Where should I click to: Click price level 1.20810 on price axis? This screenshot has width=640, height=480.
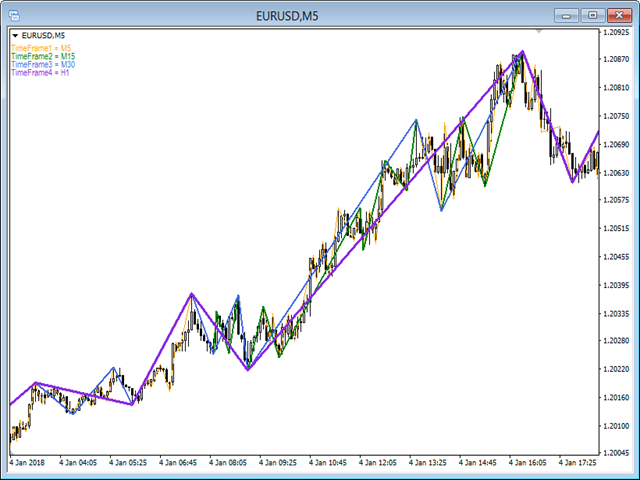(x=616, y=87)
